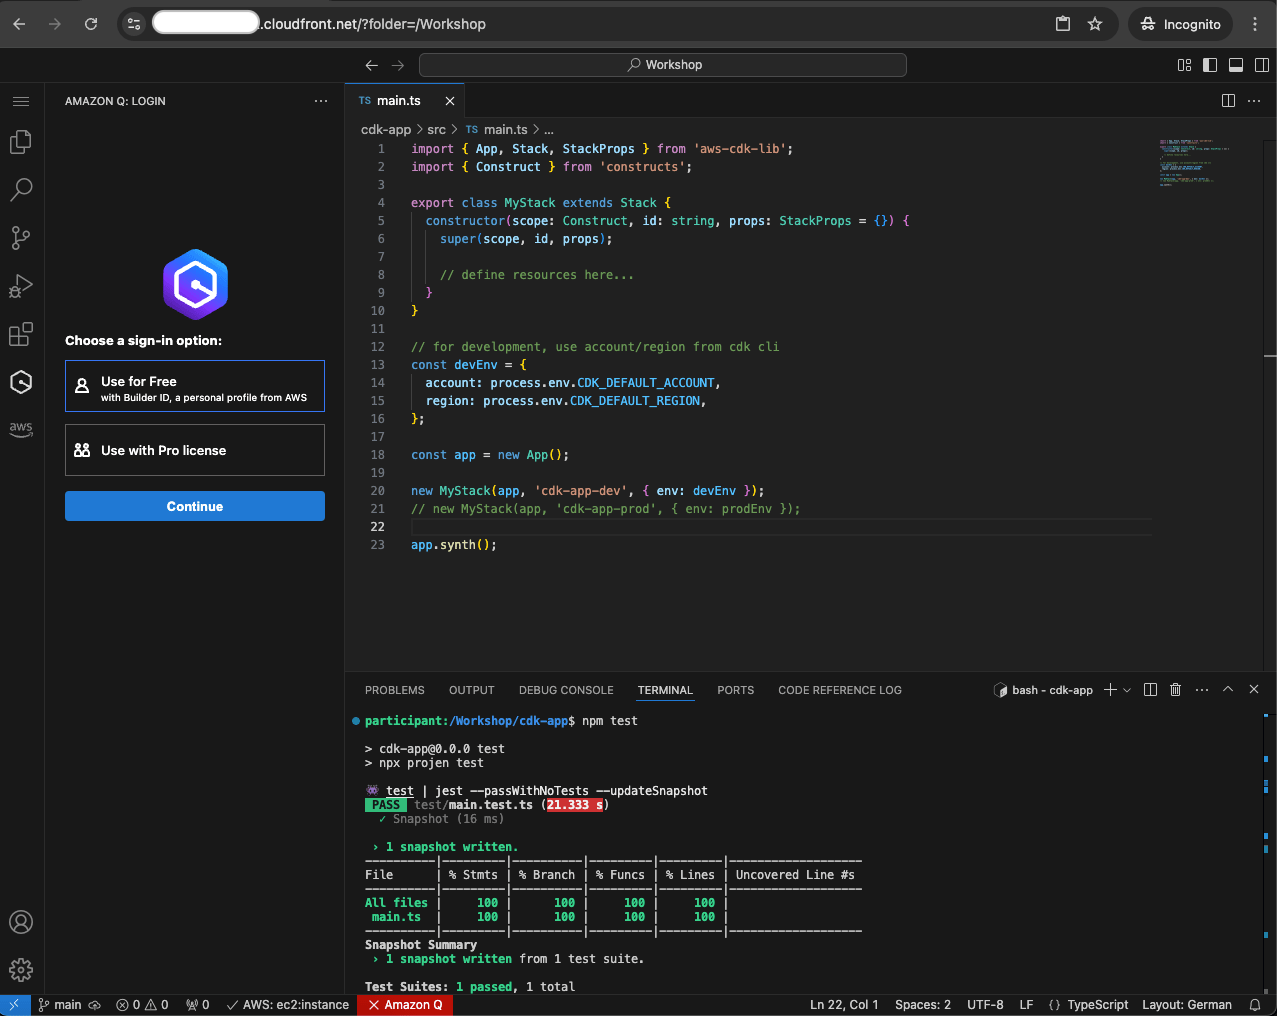Click the ports forwarded status item

(198, 1005)
